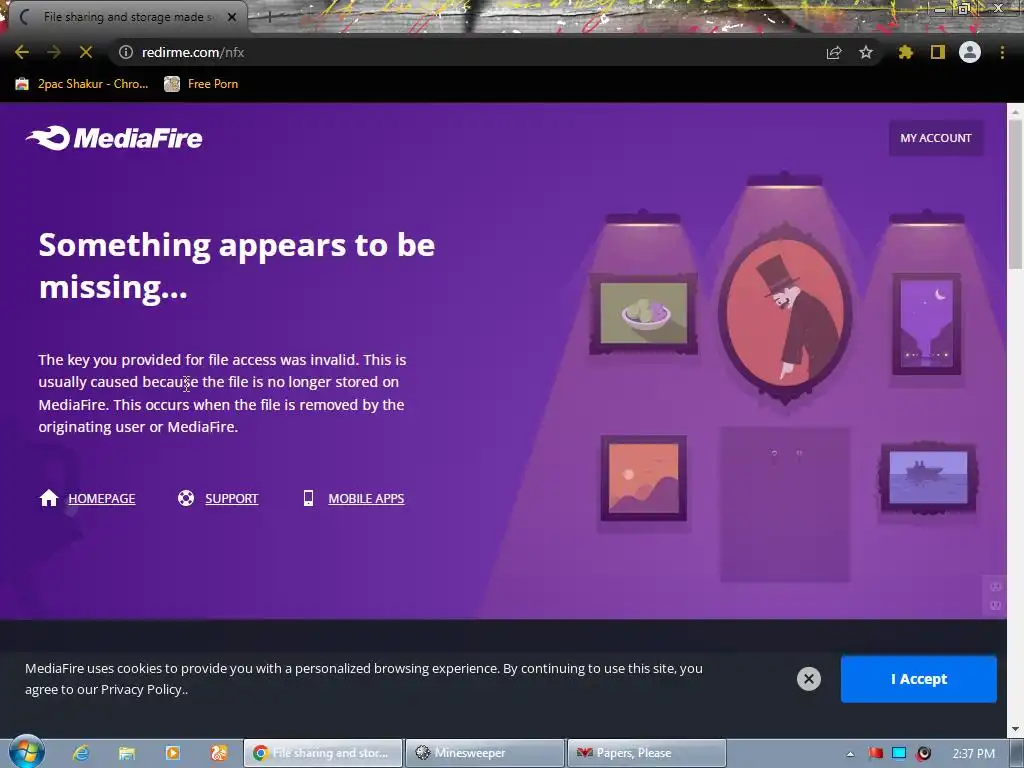Screen dimensions: 1024x768
Task: Click the MediaFire logo
Action: point(114,138)
